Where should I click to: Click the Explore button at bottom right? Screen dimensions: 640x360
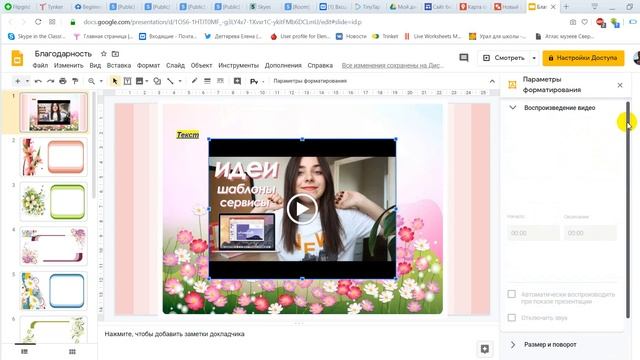point(485,349)
